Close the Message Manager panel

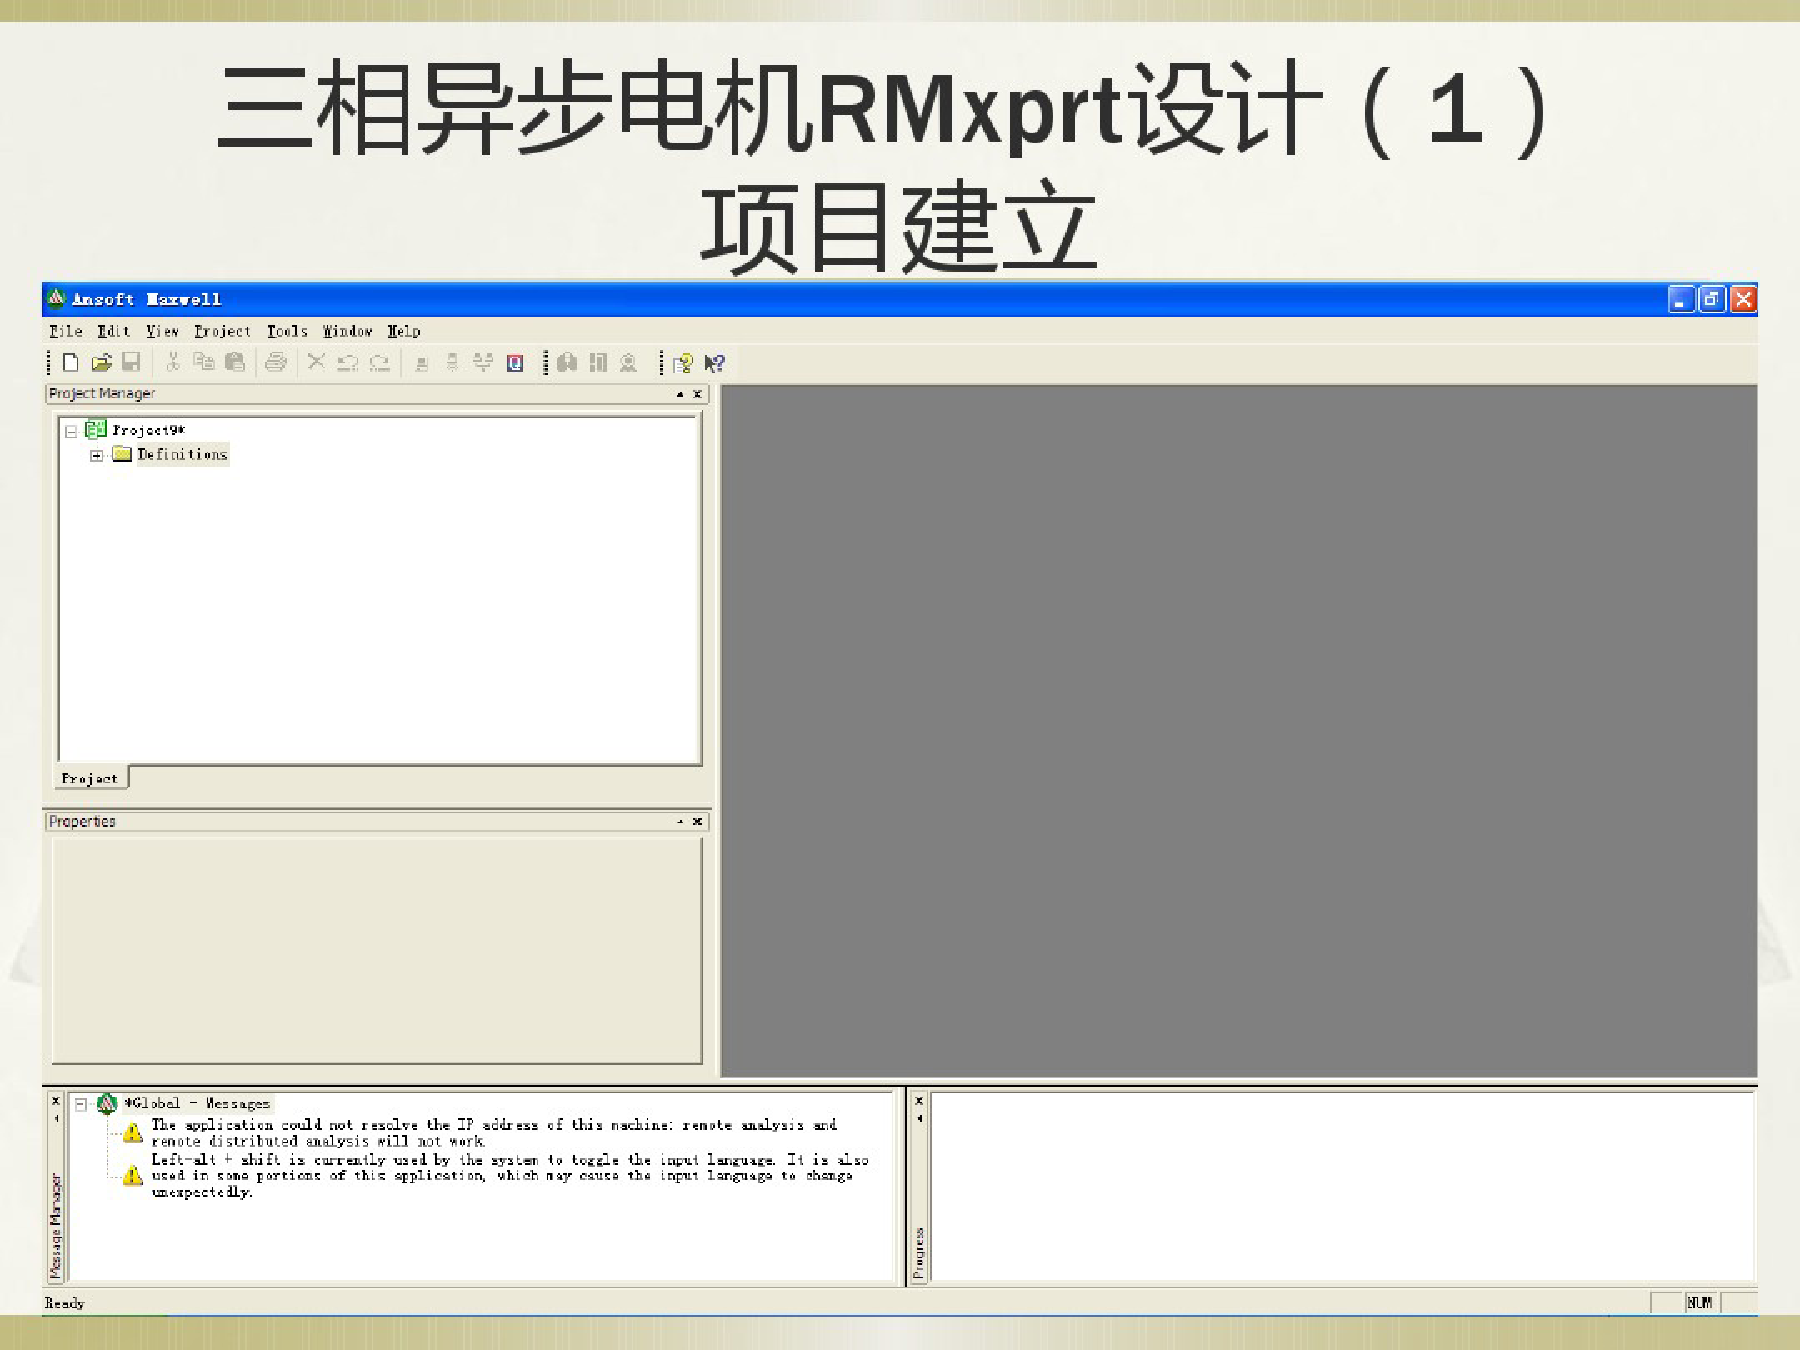click(x=56, y=1101)
